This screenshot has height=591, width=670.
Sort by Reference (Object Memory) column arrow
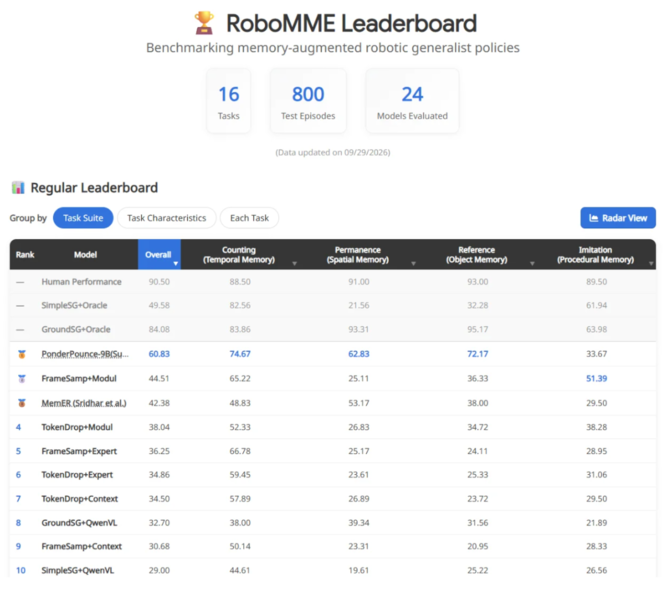532,264
